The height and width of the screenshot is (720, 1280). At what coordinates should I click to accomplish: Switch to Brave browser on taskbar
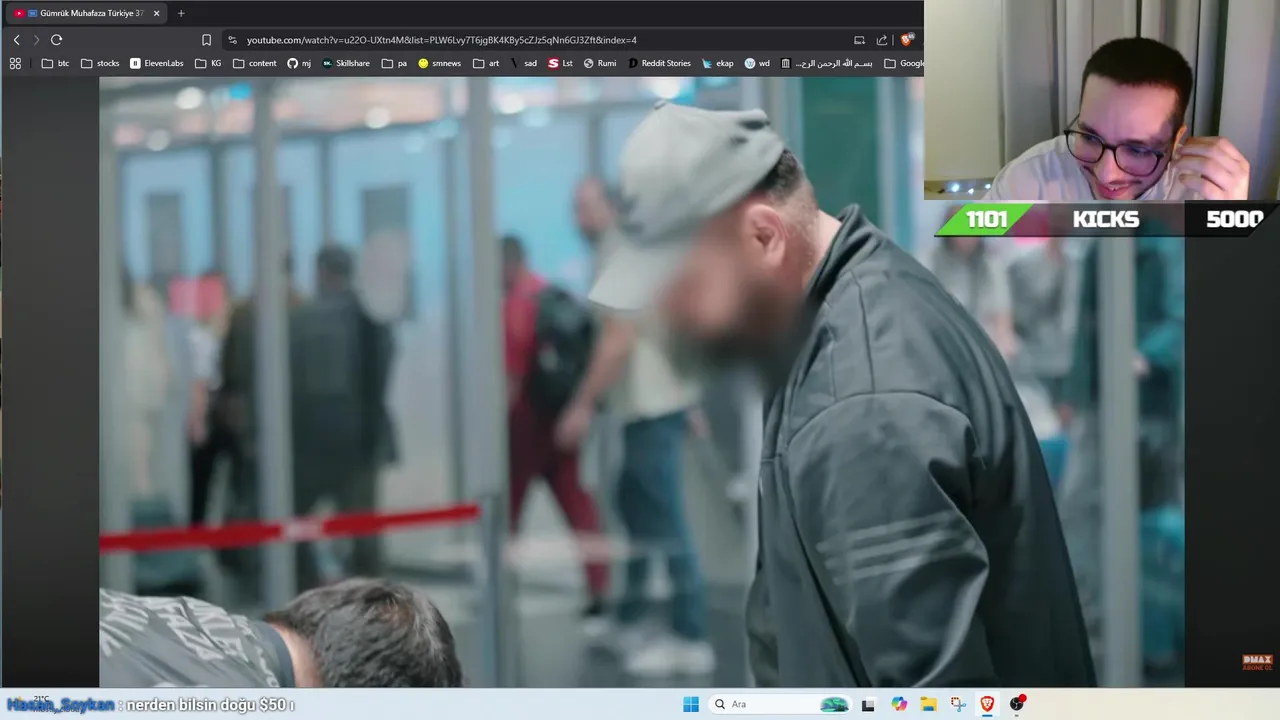click(x=987, y=704)
